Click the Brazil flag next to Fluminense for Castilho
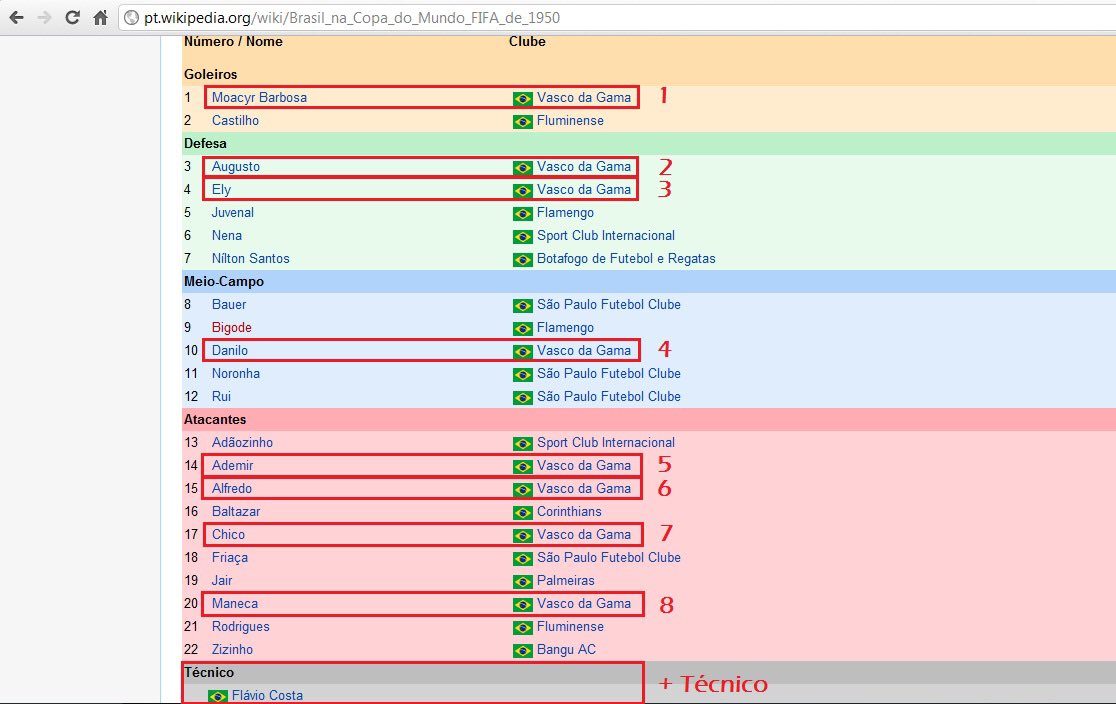 [x=522, y=122]
